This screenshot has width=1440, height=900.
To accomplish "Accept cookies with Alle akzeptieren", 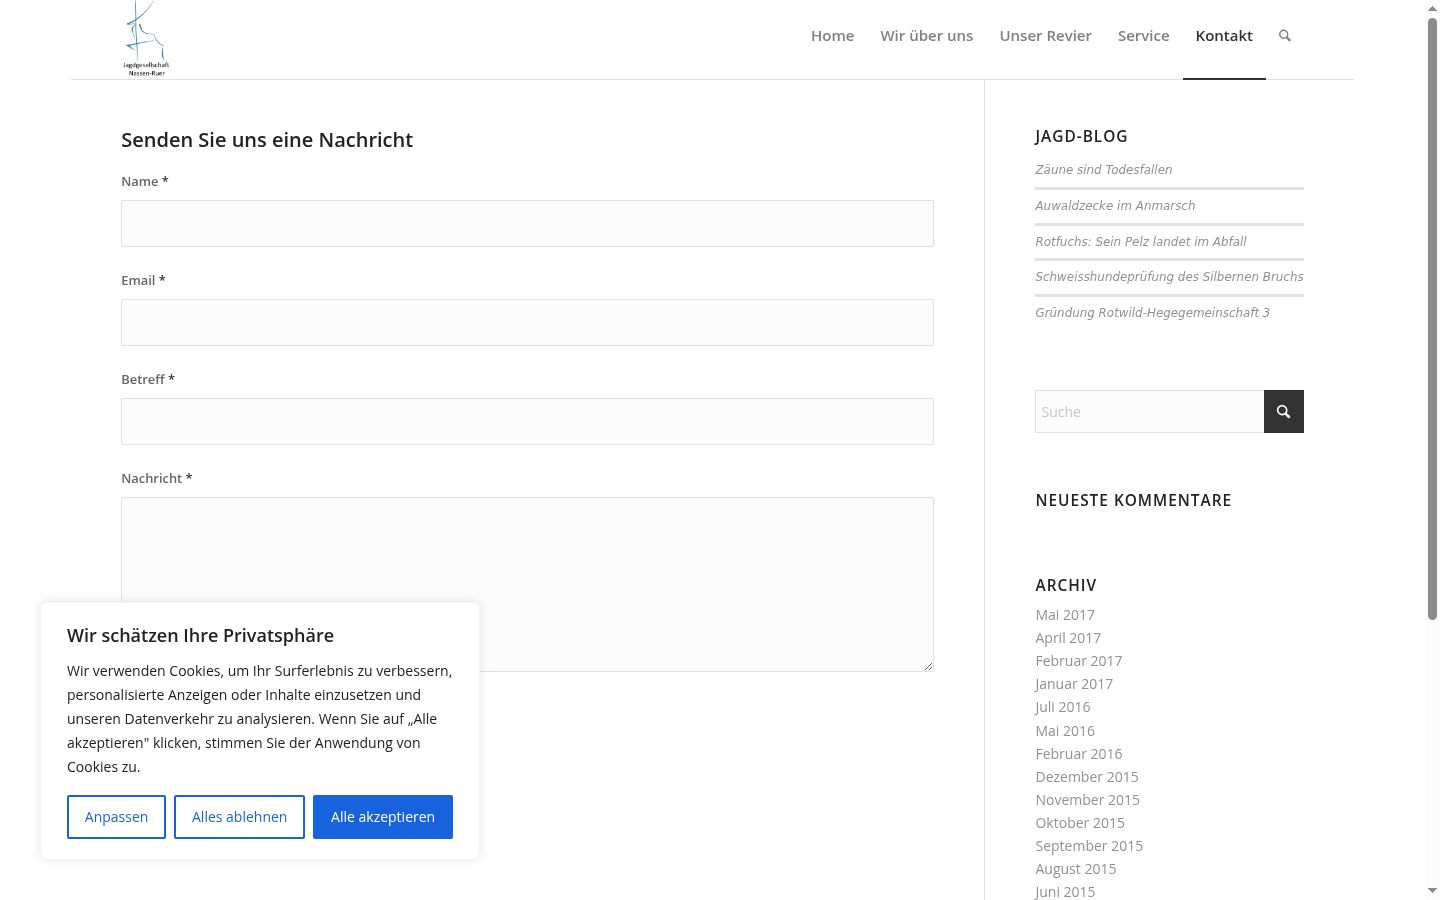I will [383, 817].
